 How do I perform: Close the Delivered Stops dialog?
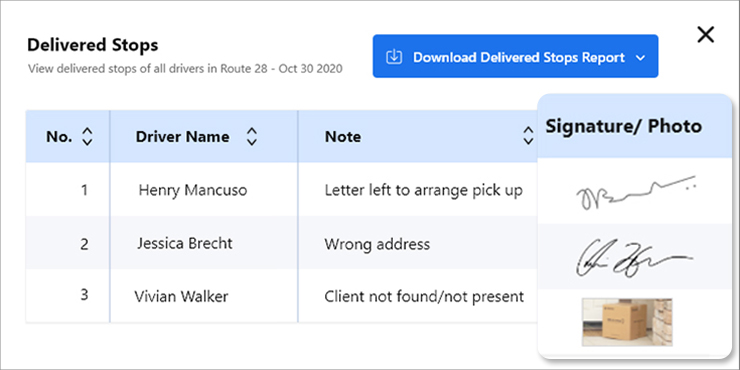(x=706, y=34)
